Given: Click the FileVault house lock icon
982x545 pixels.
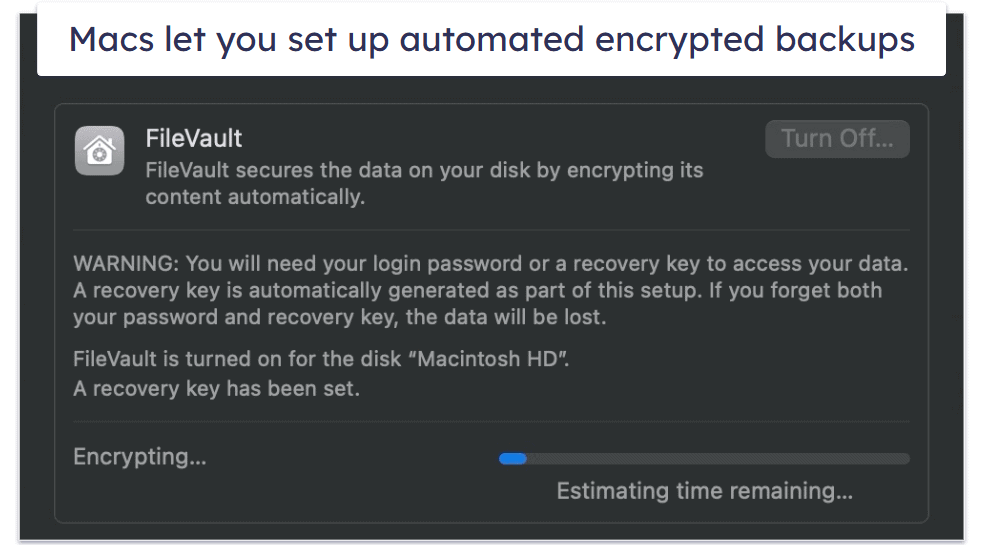Looking at the screenshot, I should 100,151.
